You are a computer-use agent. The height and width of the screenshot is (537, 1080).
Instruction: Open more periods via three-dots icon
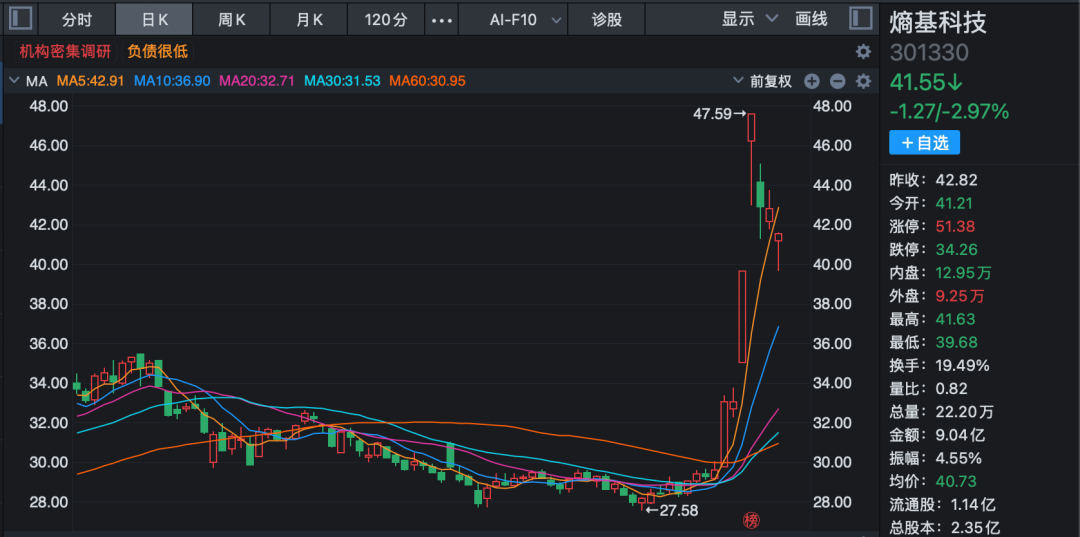(x=441, y=19)
